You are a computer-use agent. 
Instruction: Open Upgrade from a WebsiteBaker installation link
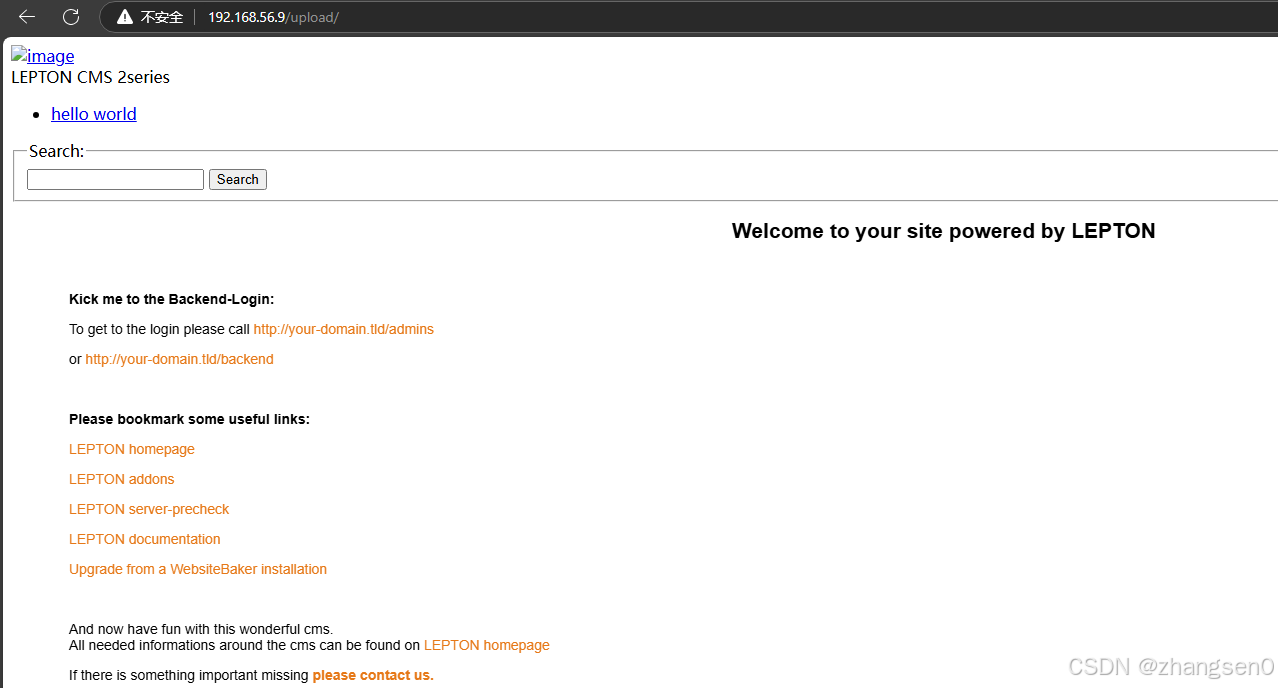point(198,569)
